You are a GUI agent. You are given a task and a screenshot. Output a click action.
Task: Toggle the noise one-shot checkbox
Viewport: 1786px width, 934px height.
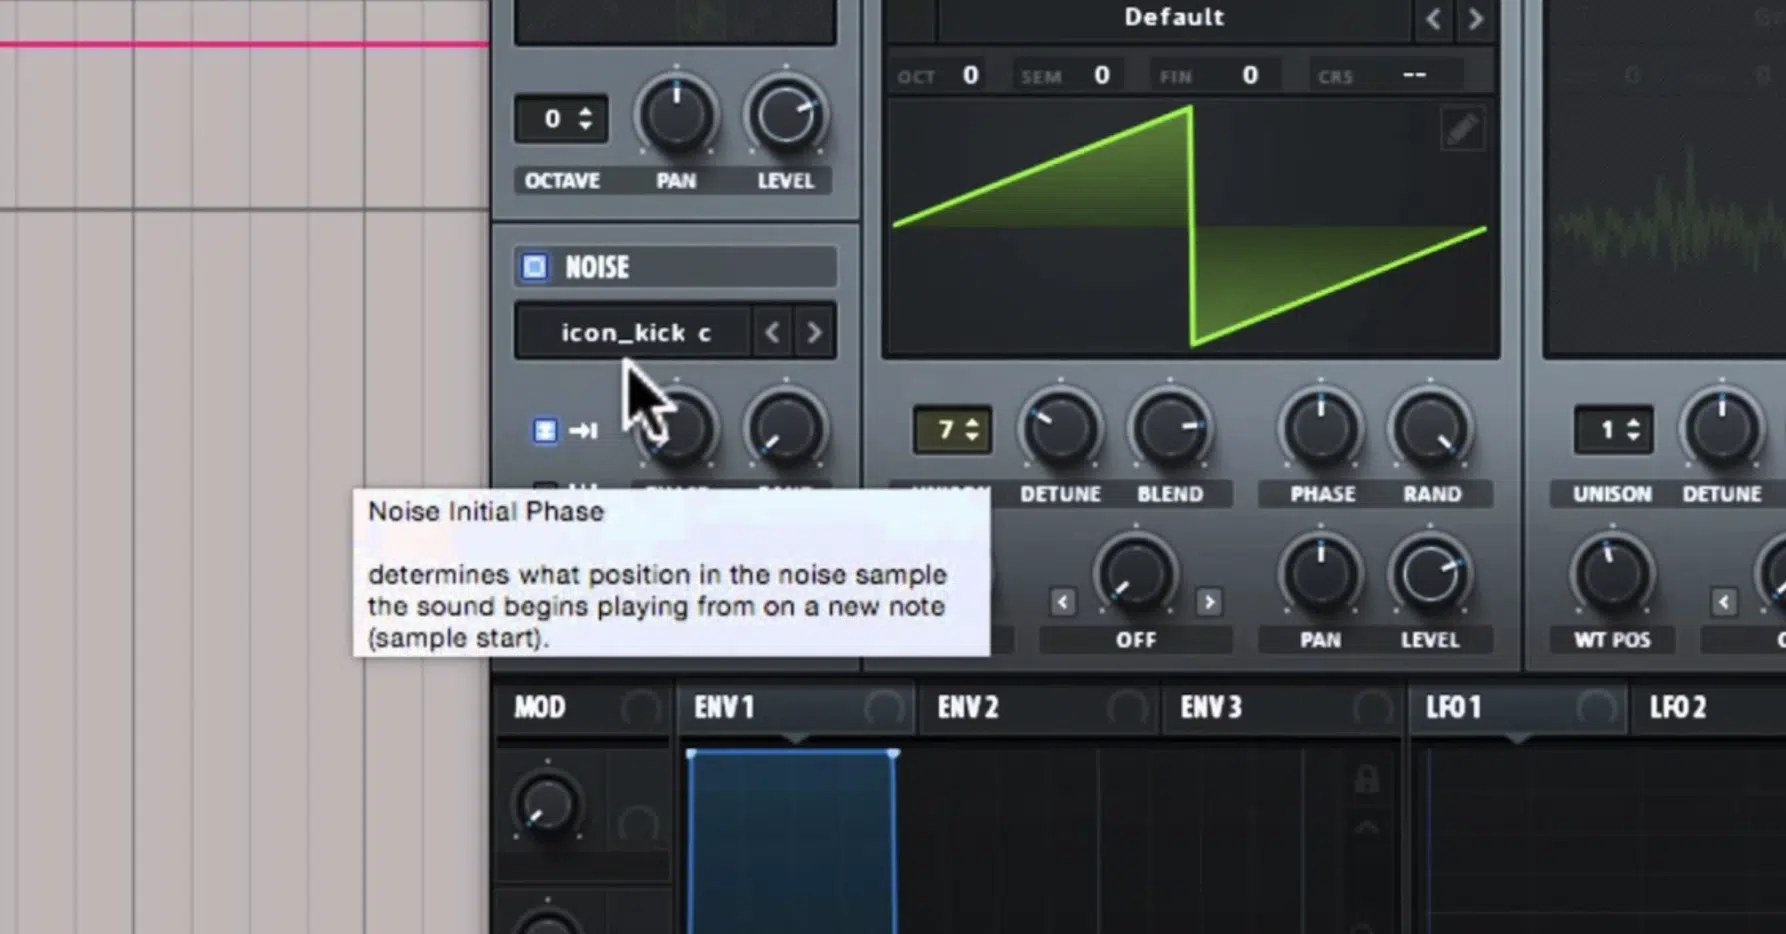click(545, 430)
